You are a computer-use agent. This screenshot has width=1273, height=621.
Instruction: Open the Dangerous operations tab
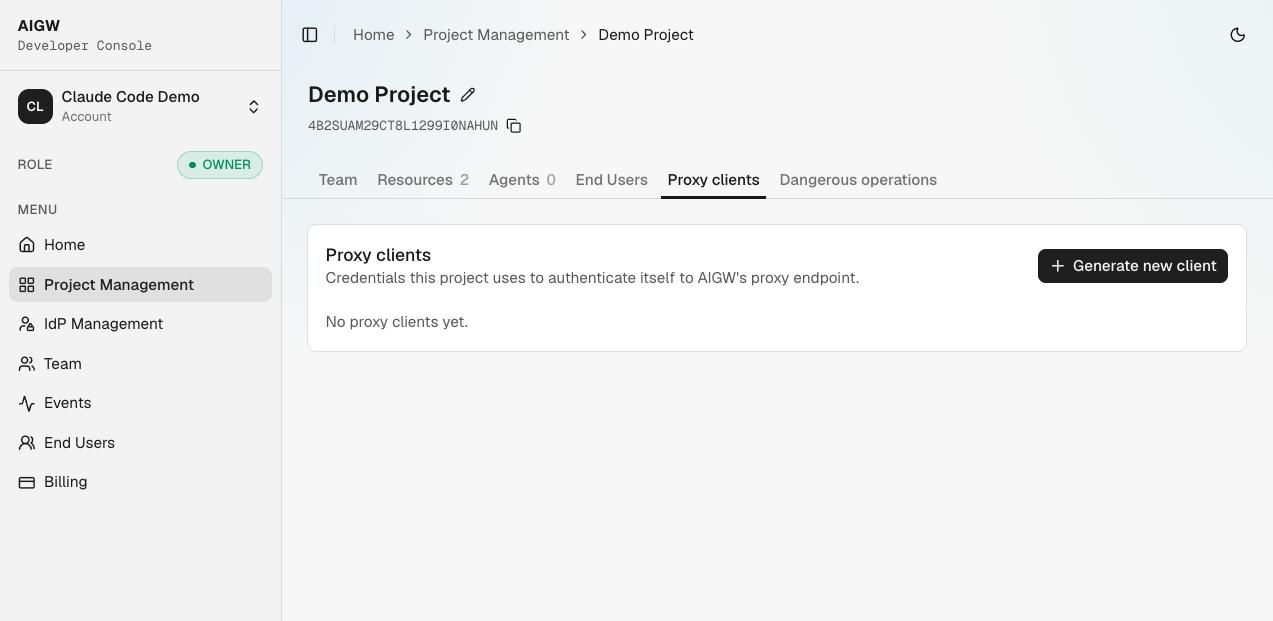pos(858,180)
